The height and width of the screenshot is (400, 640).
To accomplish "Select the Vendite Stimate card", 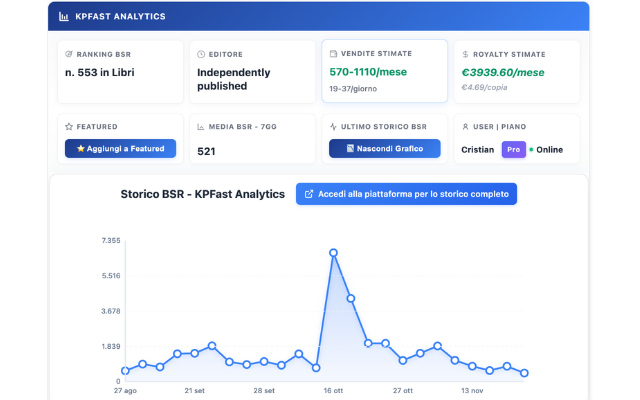I will click(384, 71).
